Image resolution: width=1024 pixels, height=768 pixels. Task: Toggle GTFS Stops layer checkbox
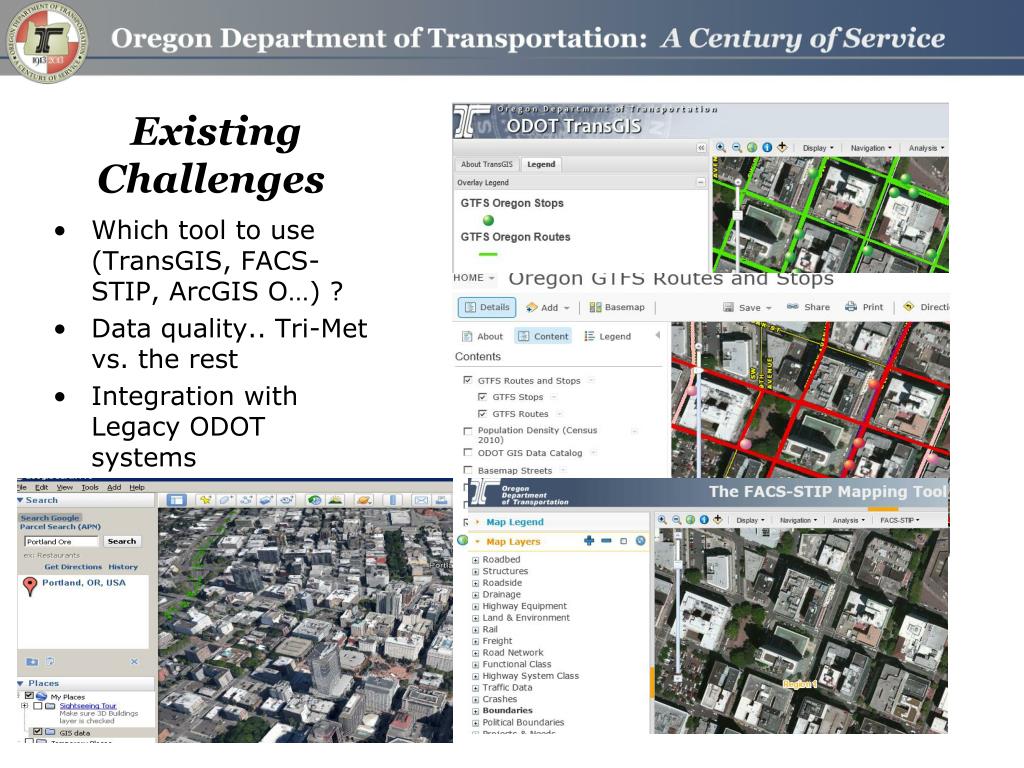(x=482, y=396)
